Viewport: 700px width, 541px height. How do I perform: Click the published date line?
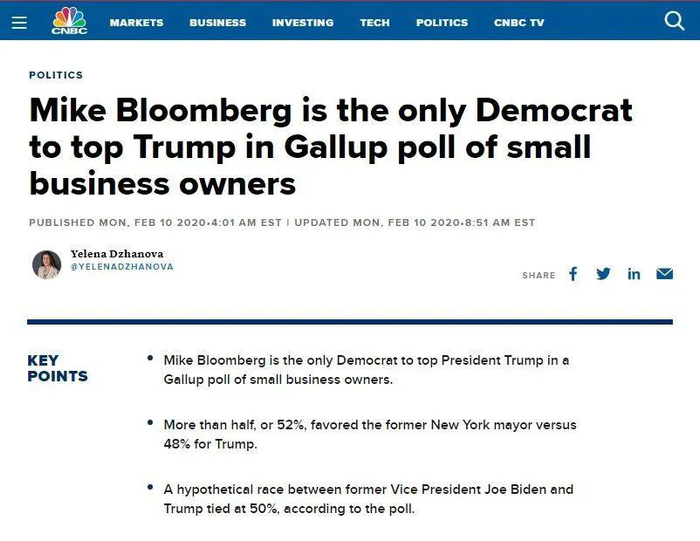point(281,222)
